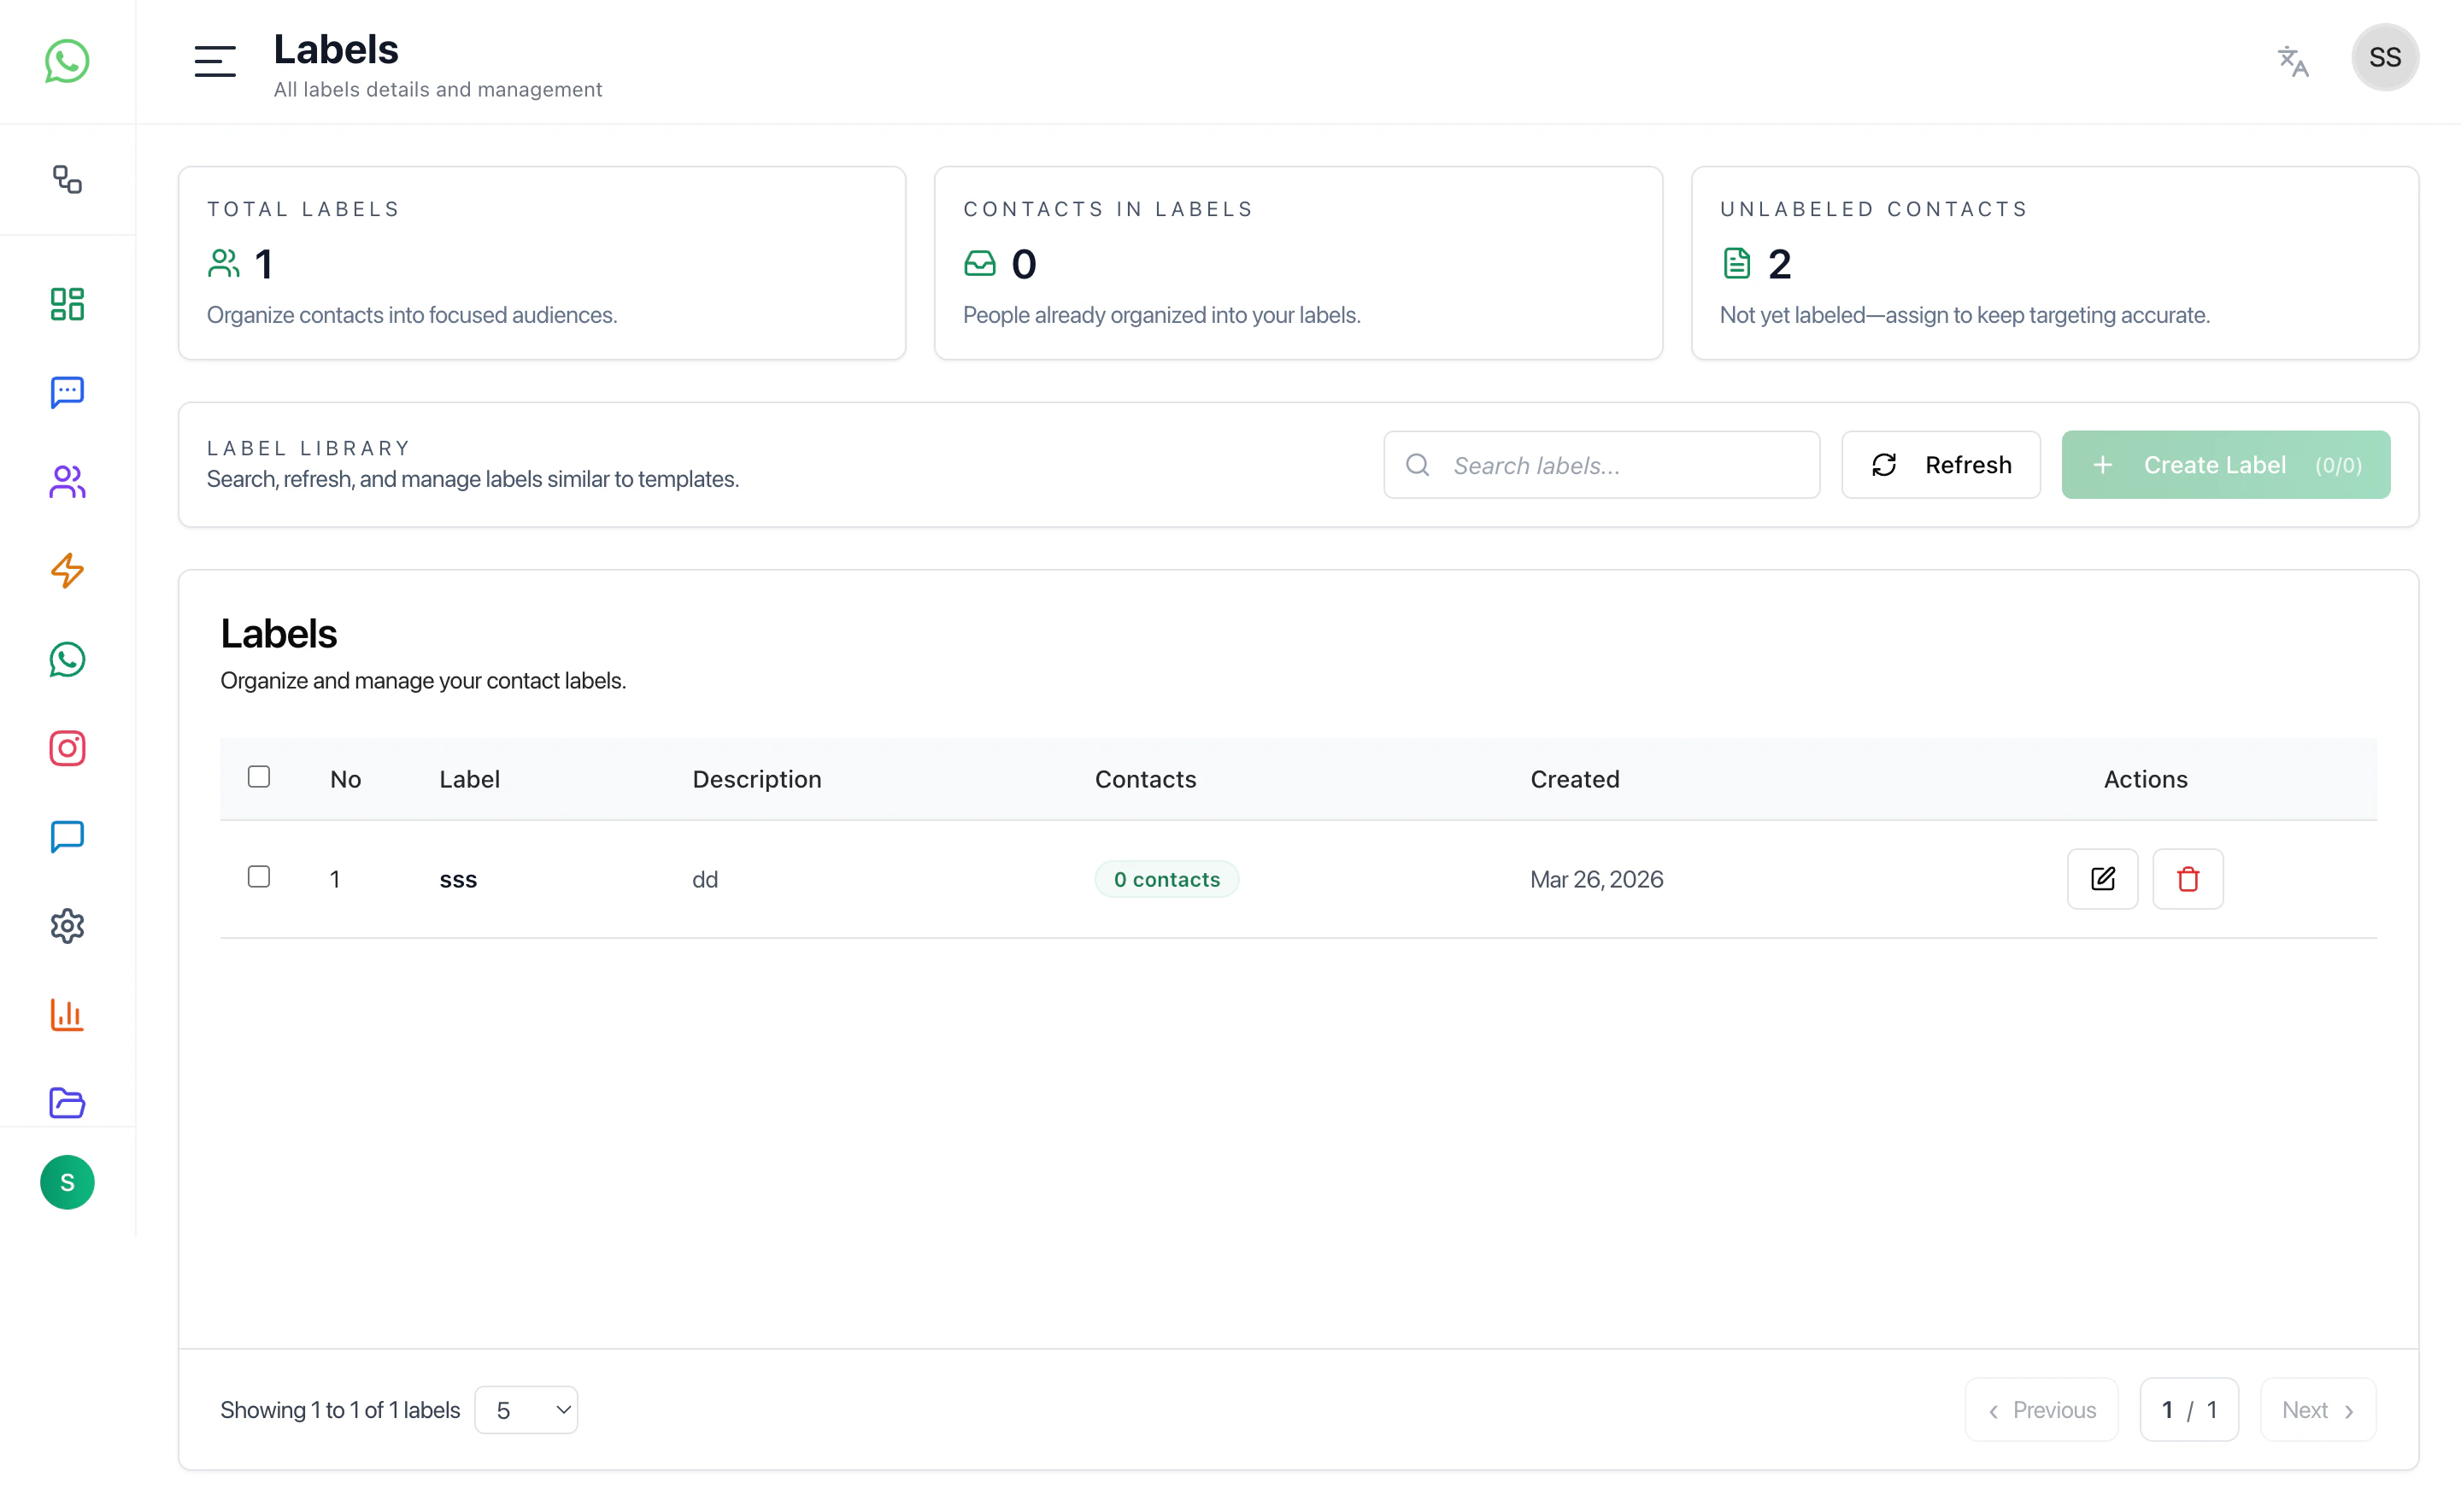
Task: Click the Refresh button
Action: (x=1940, y=465)
